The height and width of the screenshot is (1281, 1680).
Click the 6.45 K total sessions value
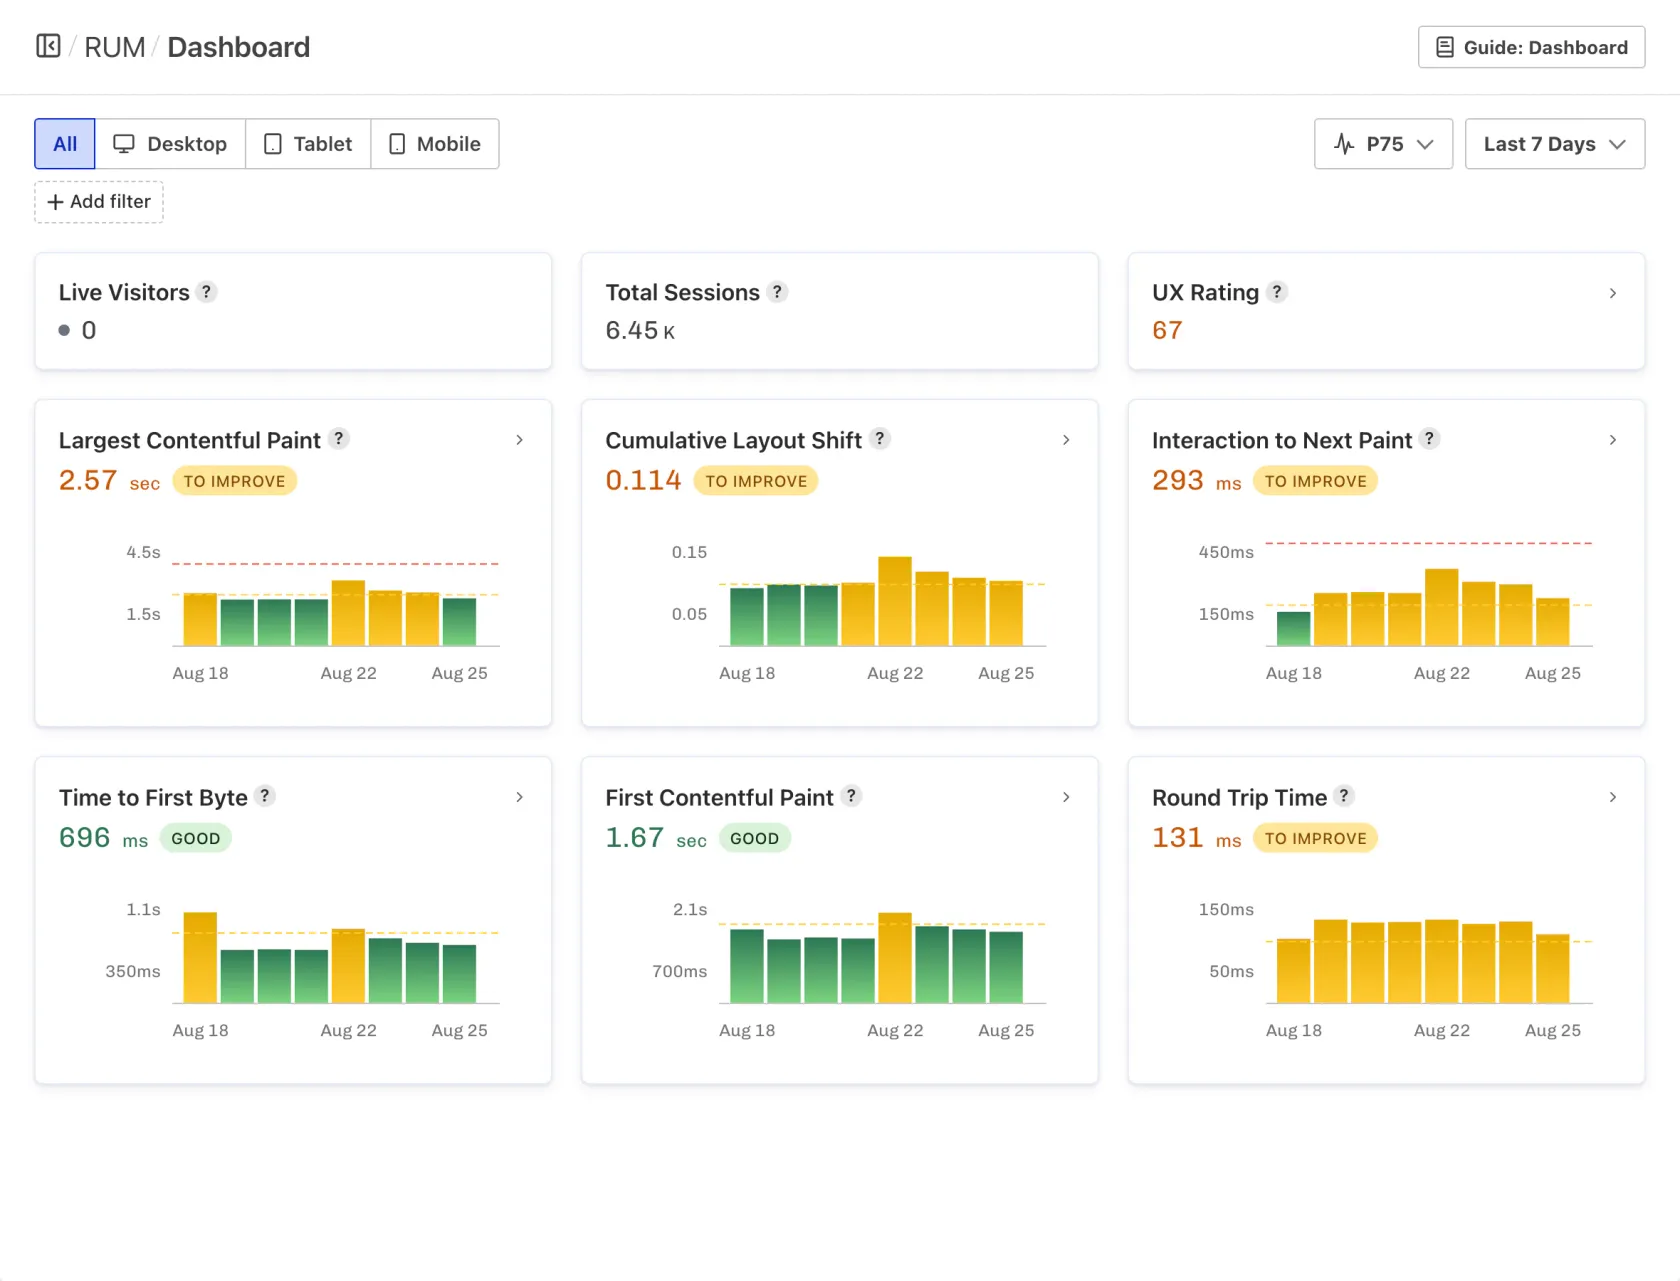click(640, 331)
